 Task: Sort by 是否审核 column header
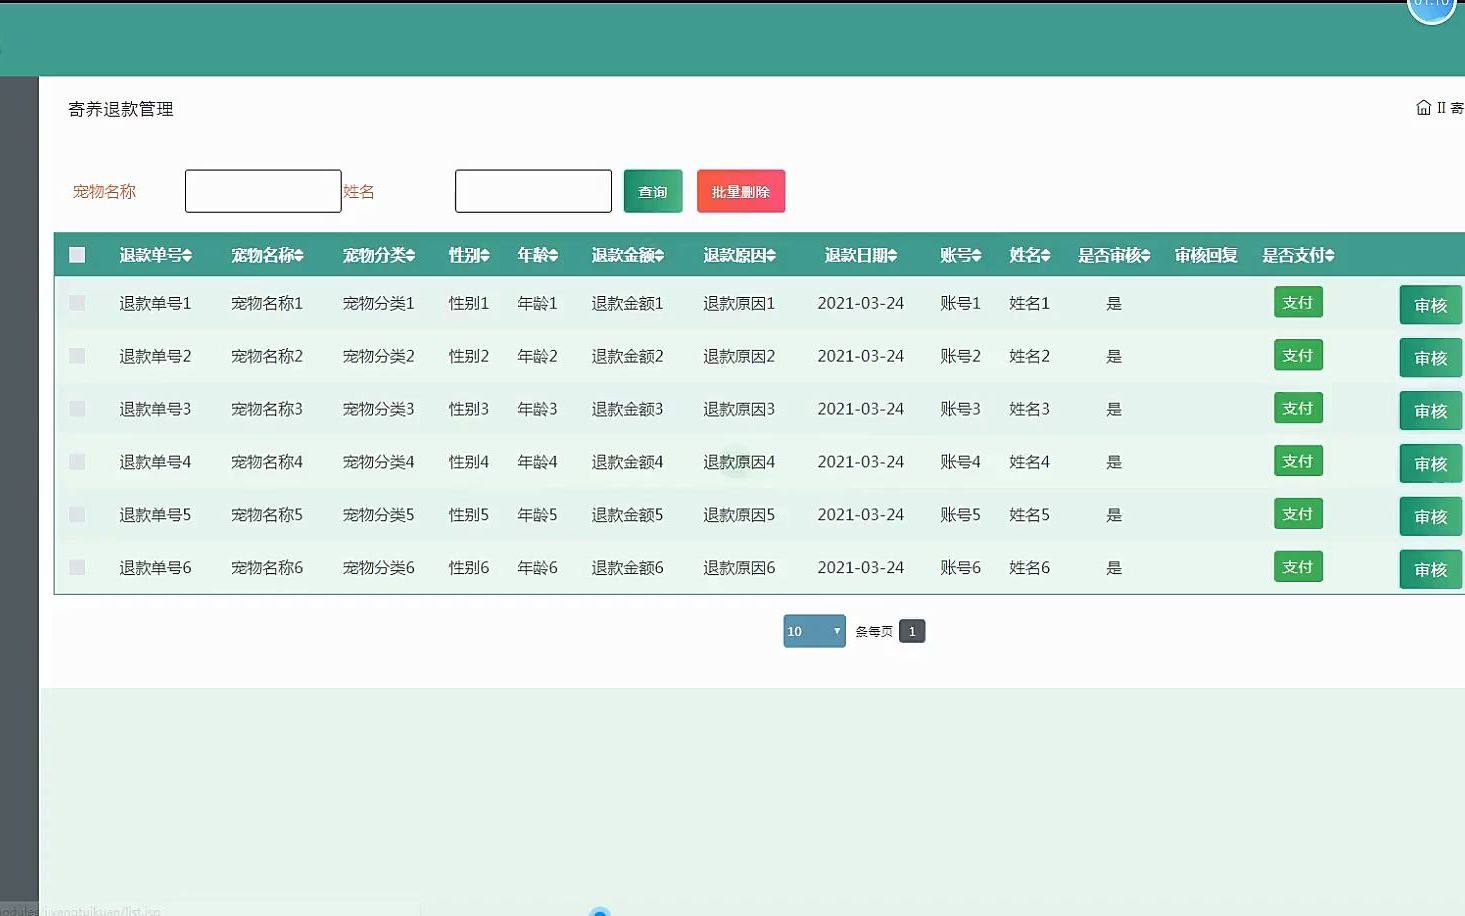[1113, 255]
